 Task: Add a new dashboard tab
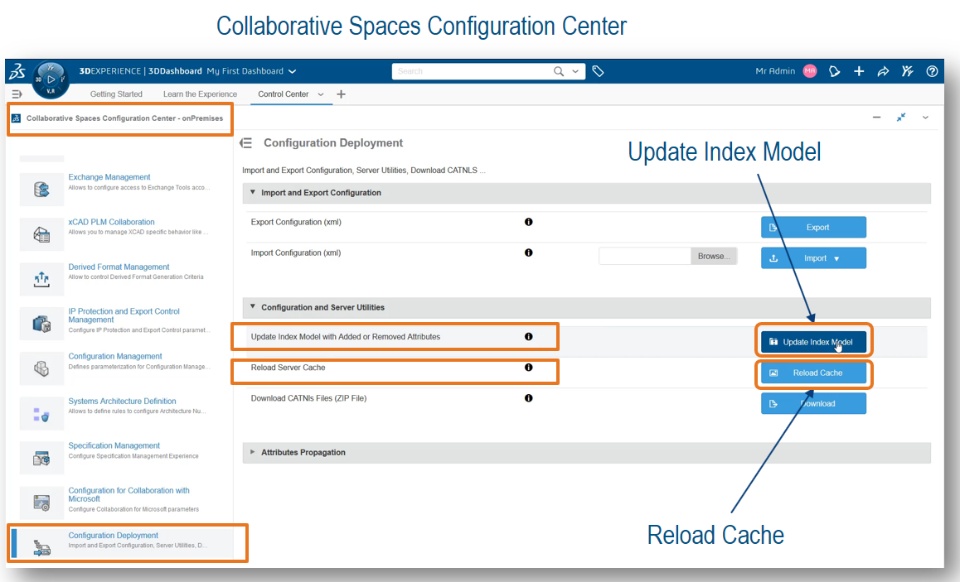341,94
